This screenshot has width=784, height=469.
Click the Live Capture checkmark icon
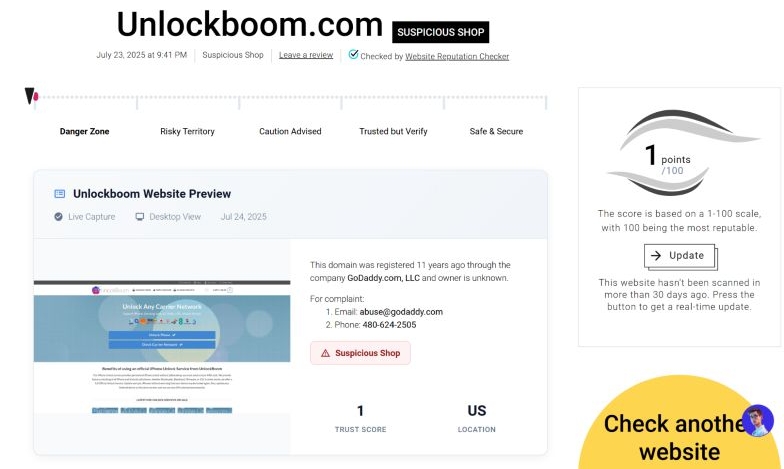point(58,217)
